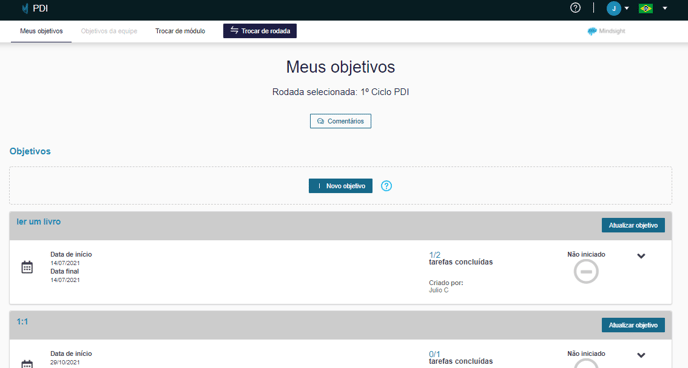The image size is (688, 368).
Task: Click the 'Objetivos' section heading
Action: tap(30, 151)
